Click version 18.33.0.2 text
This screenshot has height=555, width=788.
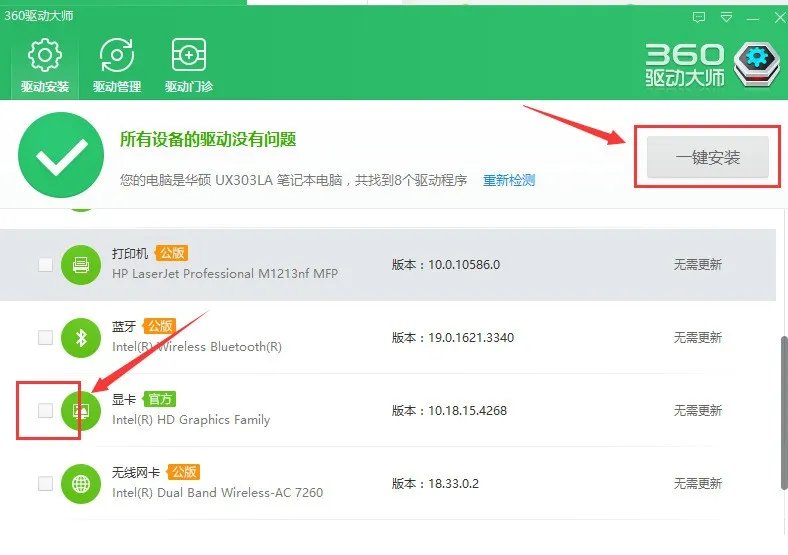coord(453,483)
